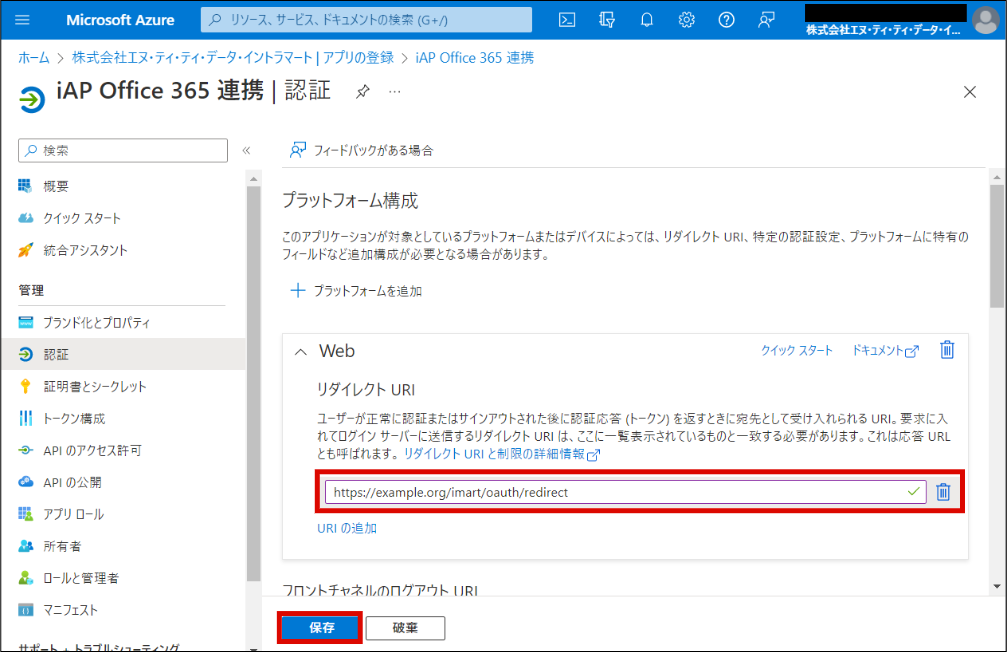1007x652 pixels.
Task: Collapse the Web platform section
Action: point(299,351)
